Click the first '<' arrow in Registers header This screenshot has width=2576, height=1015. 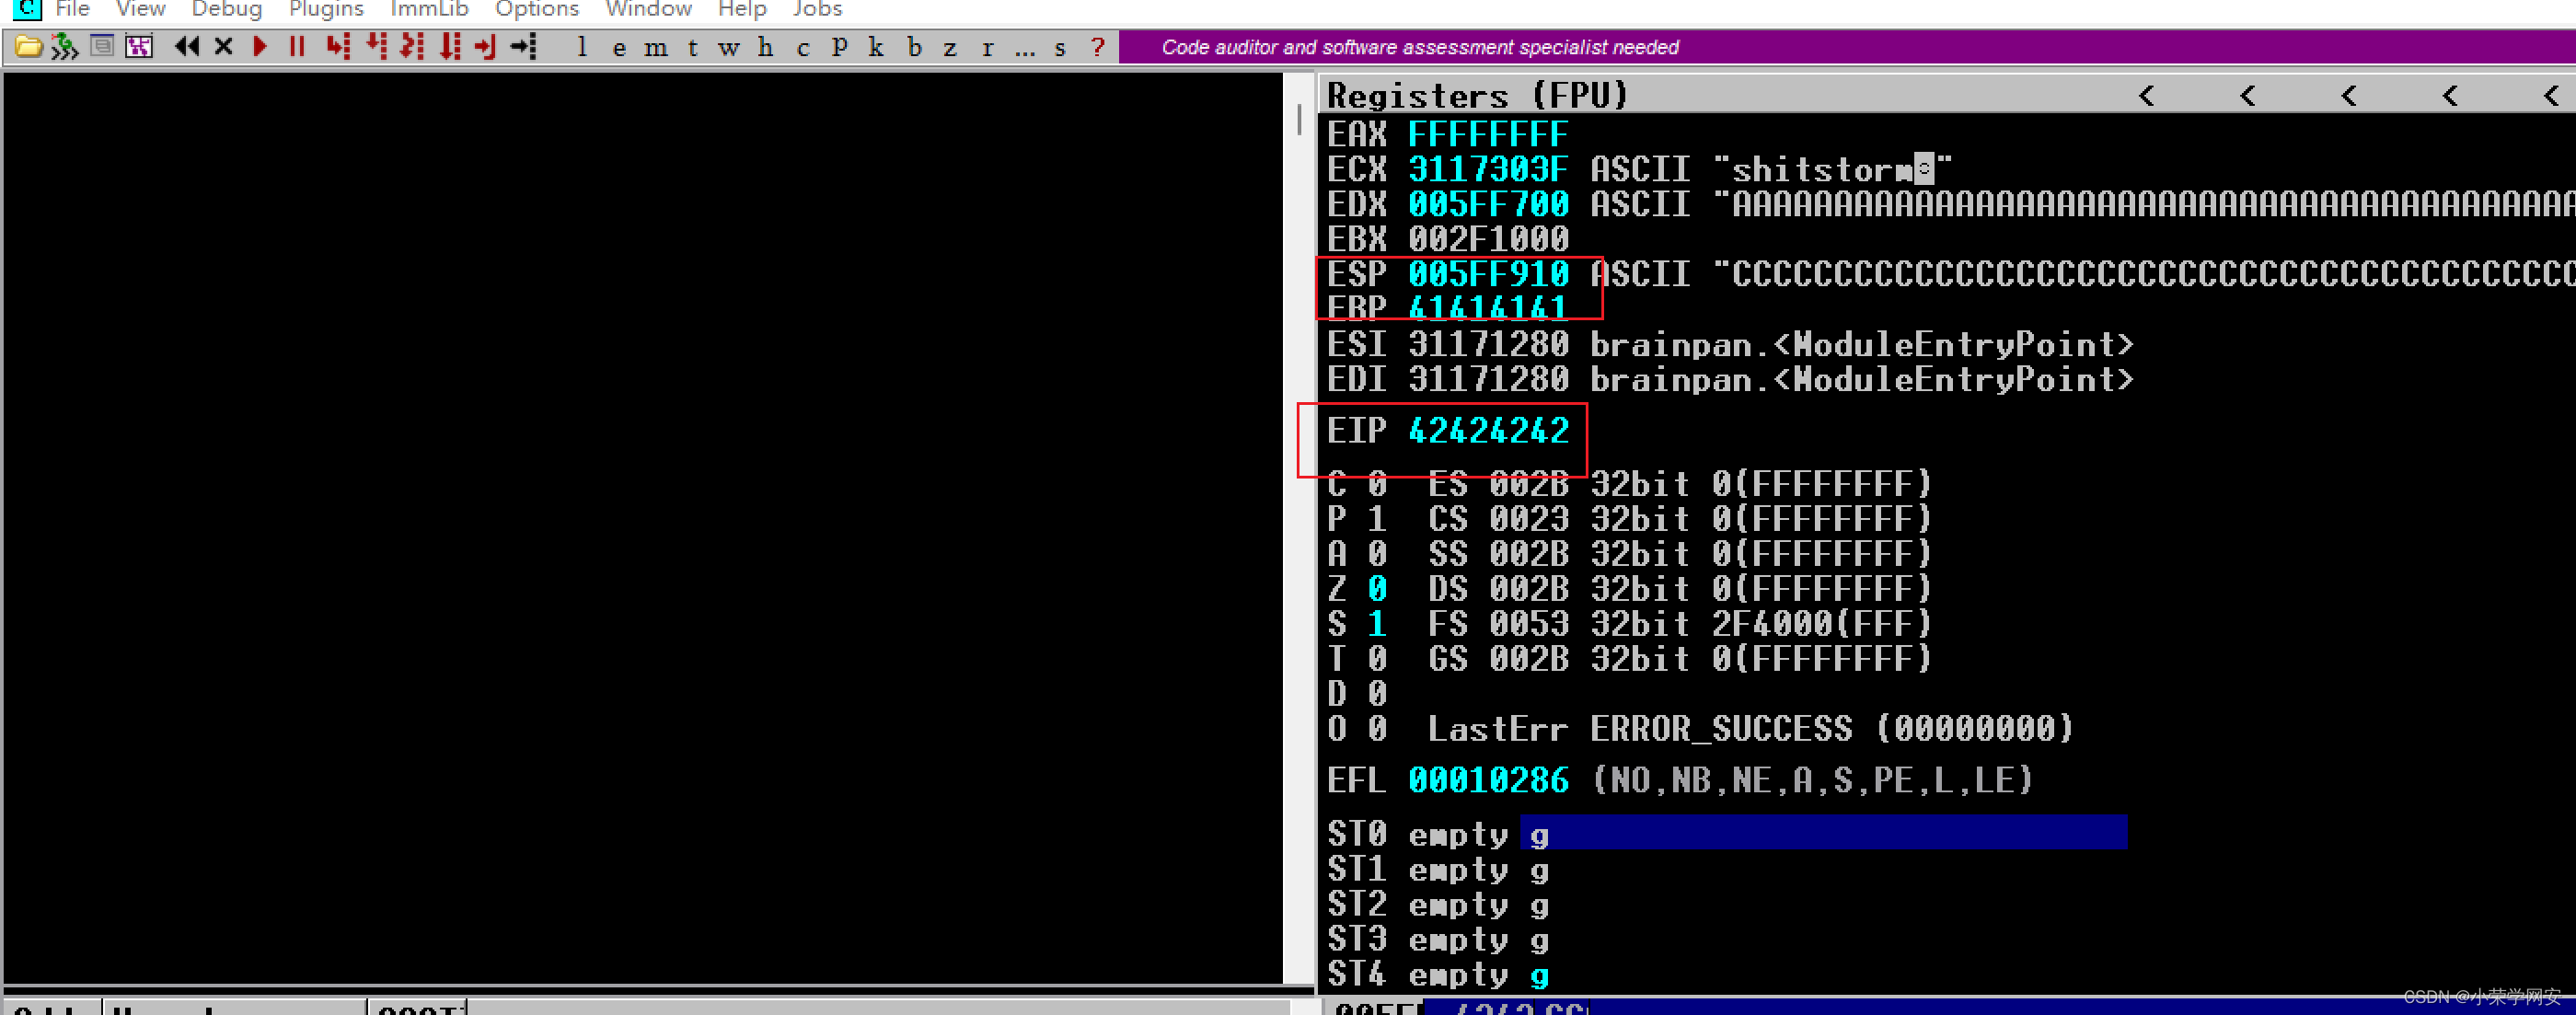click(2147, 95)
